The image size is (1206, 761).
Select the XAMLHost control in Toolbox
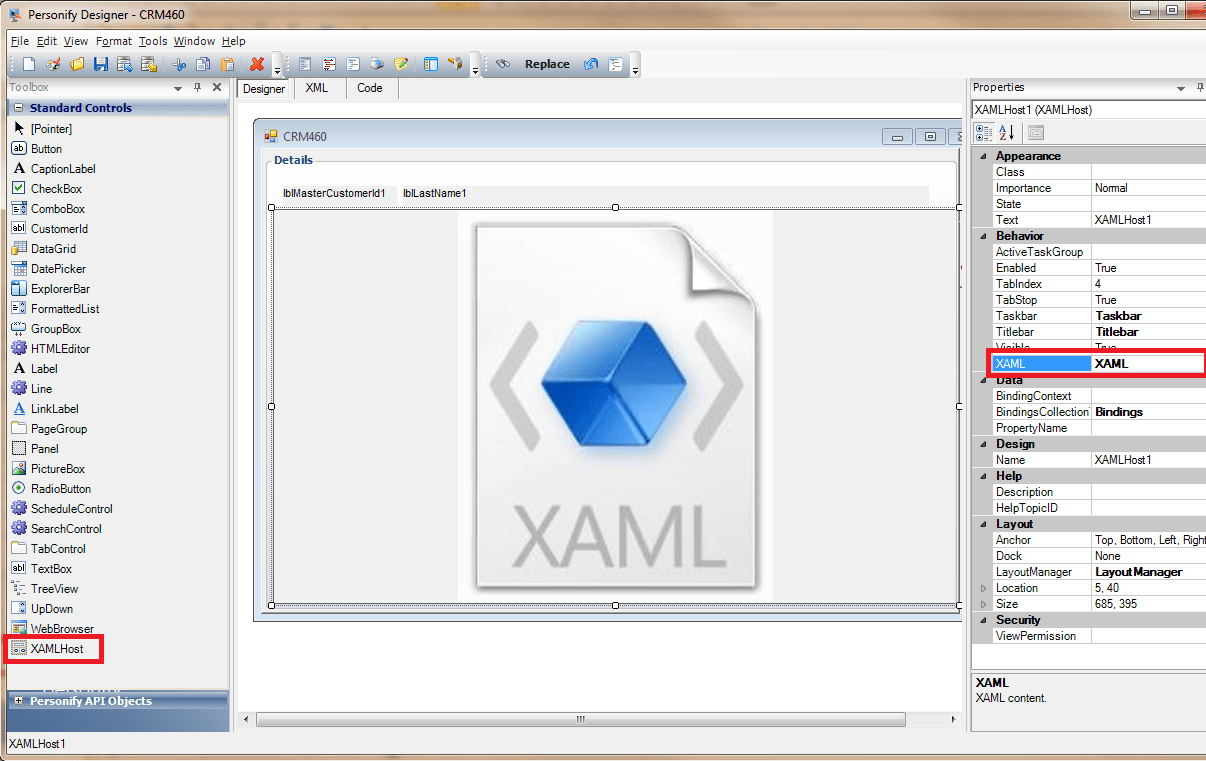[x=56, y=649]
